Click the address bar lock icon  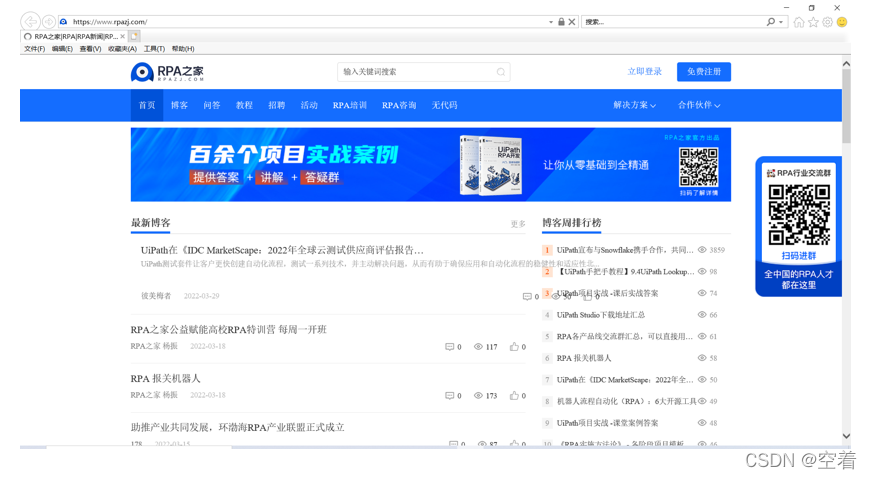pyautogui.click(x=561, y=22)
